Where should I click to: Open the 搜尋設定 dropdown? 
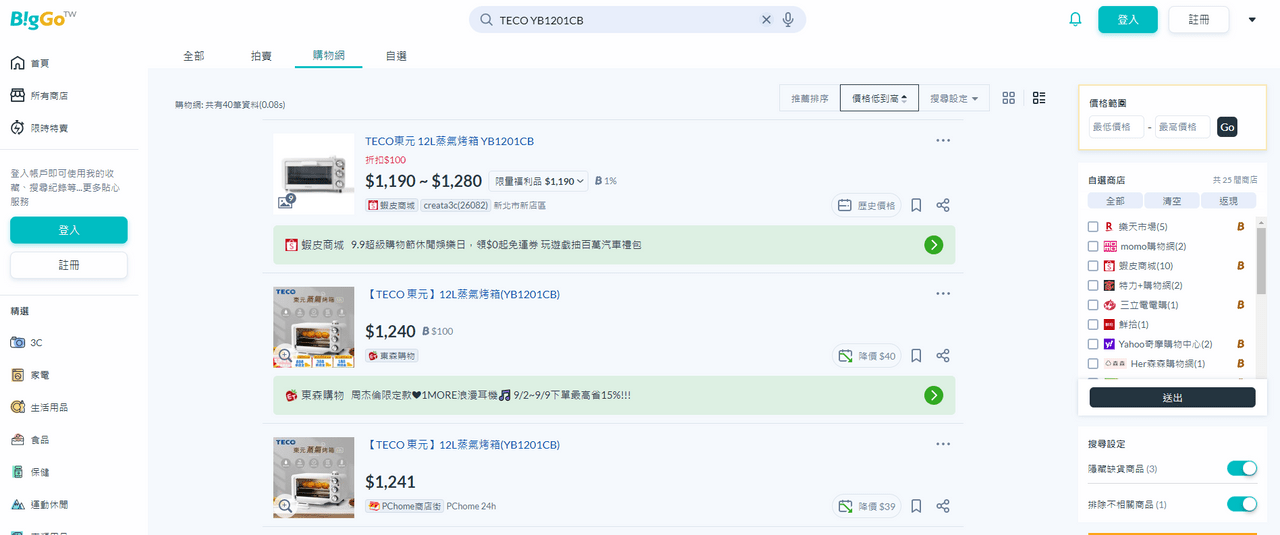(x=954, y=98)
